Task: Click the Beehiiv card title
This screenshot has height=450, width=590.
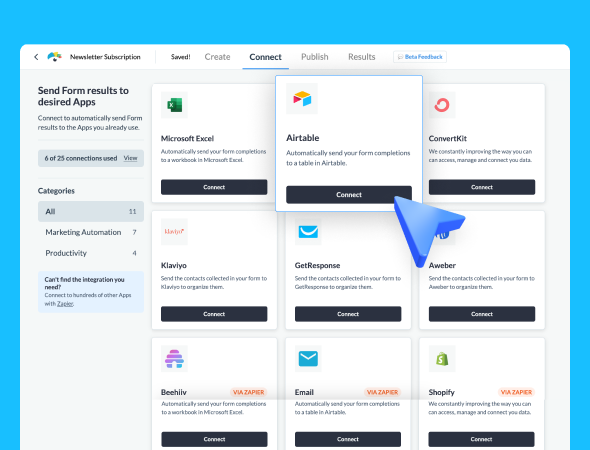Action: (x=174, y=392)
